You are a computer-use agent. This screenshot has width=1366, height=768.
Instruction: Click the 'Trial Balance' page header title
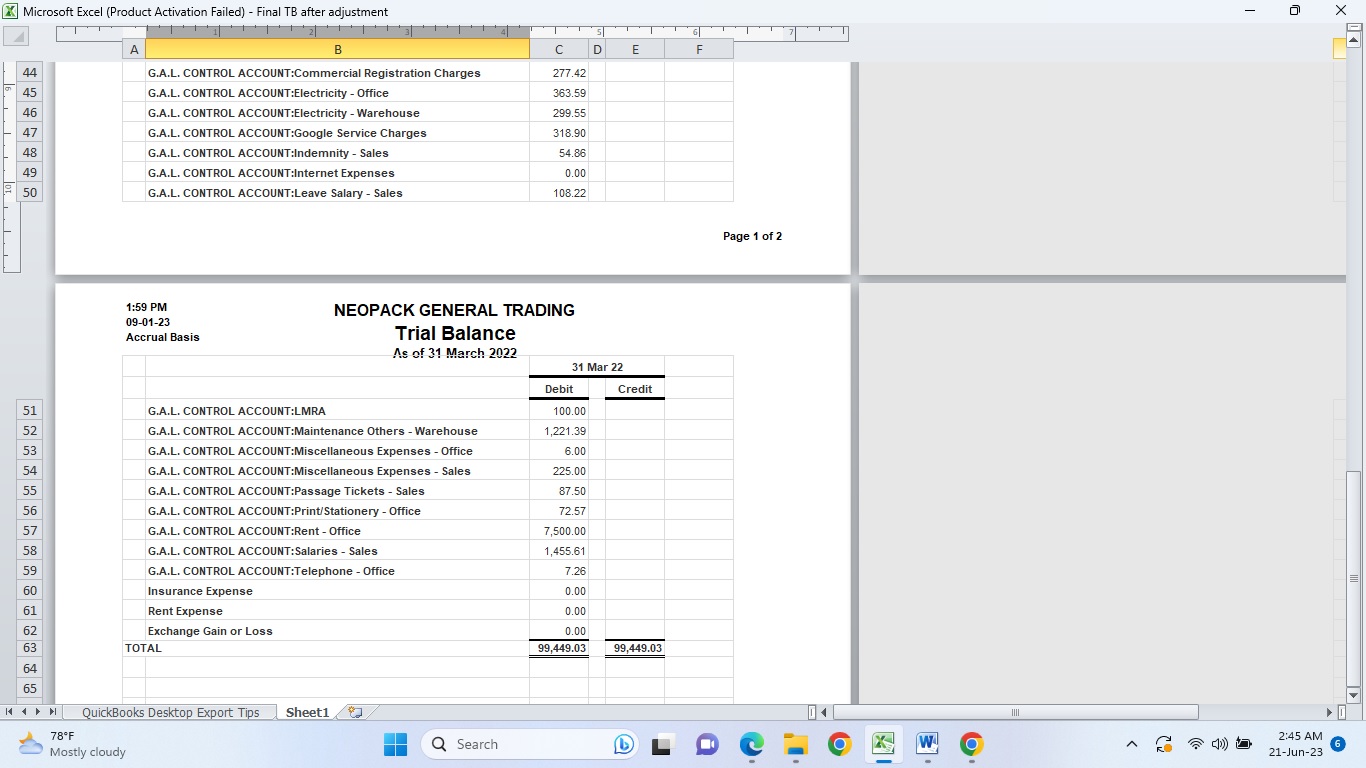tap(455, 333)
